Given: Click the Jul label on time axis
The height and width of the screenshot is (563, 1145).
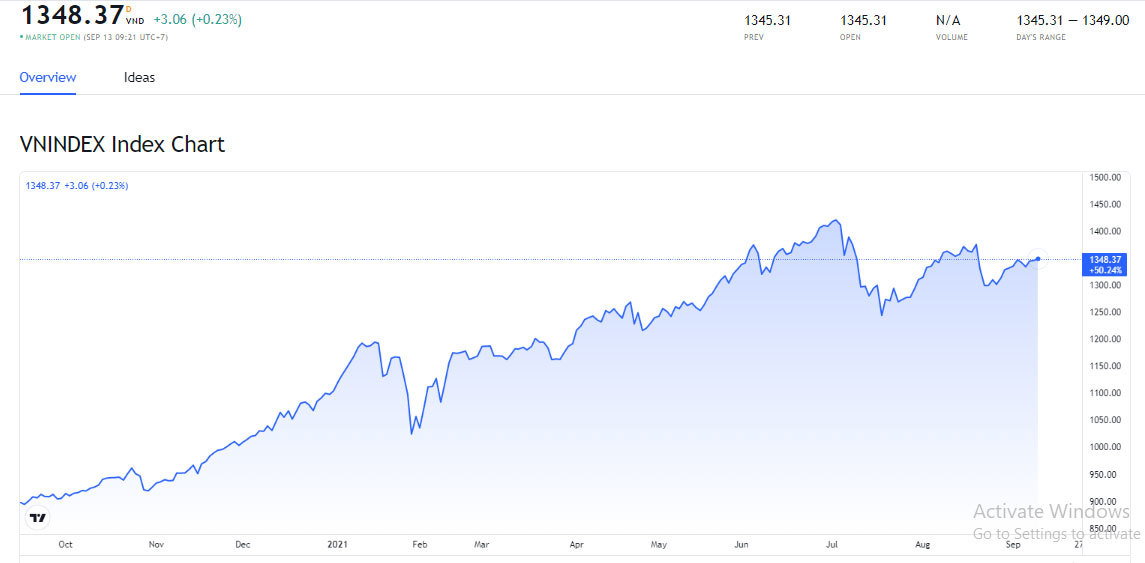Looking at the screenshot, I should pyautogui.click(x=831, y=545).
